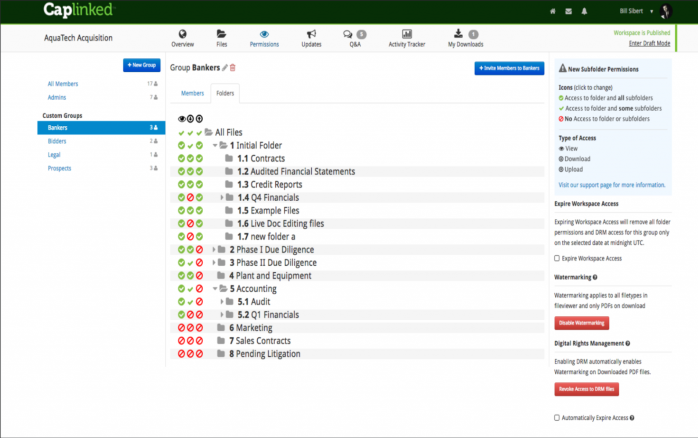Toggle download permission for 5.2 Q1 Financials

(x=191, y=315)
